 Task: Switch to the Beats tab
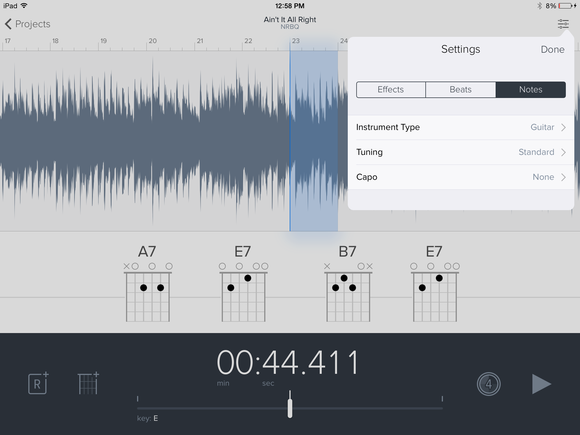(461, 90)
